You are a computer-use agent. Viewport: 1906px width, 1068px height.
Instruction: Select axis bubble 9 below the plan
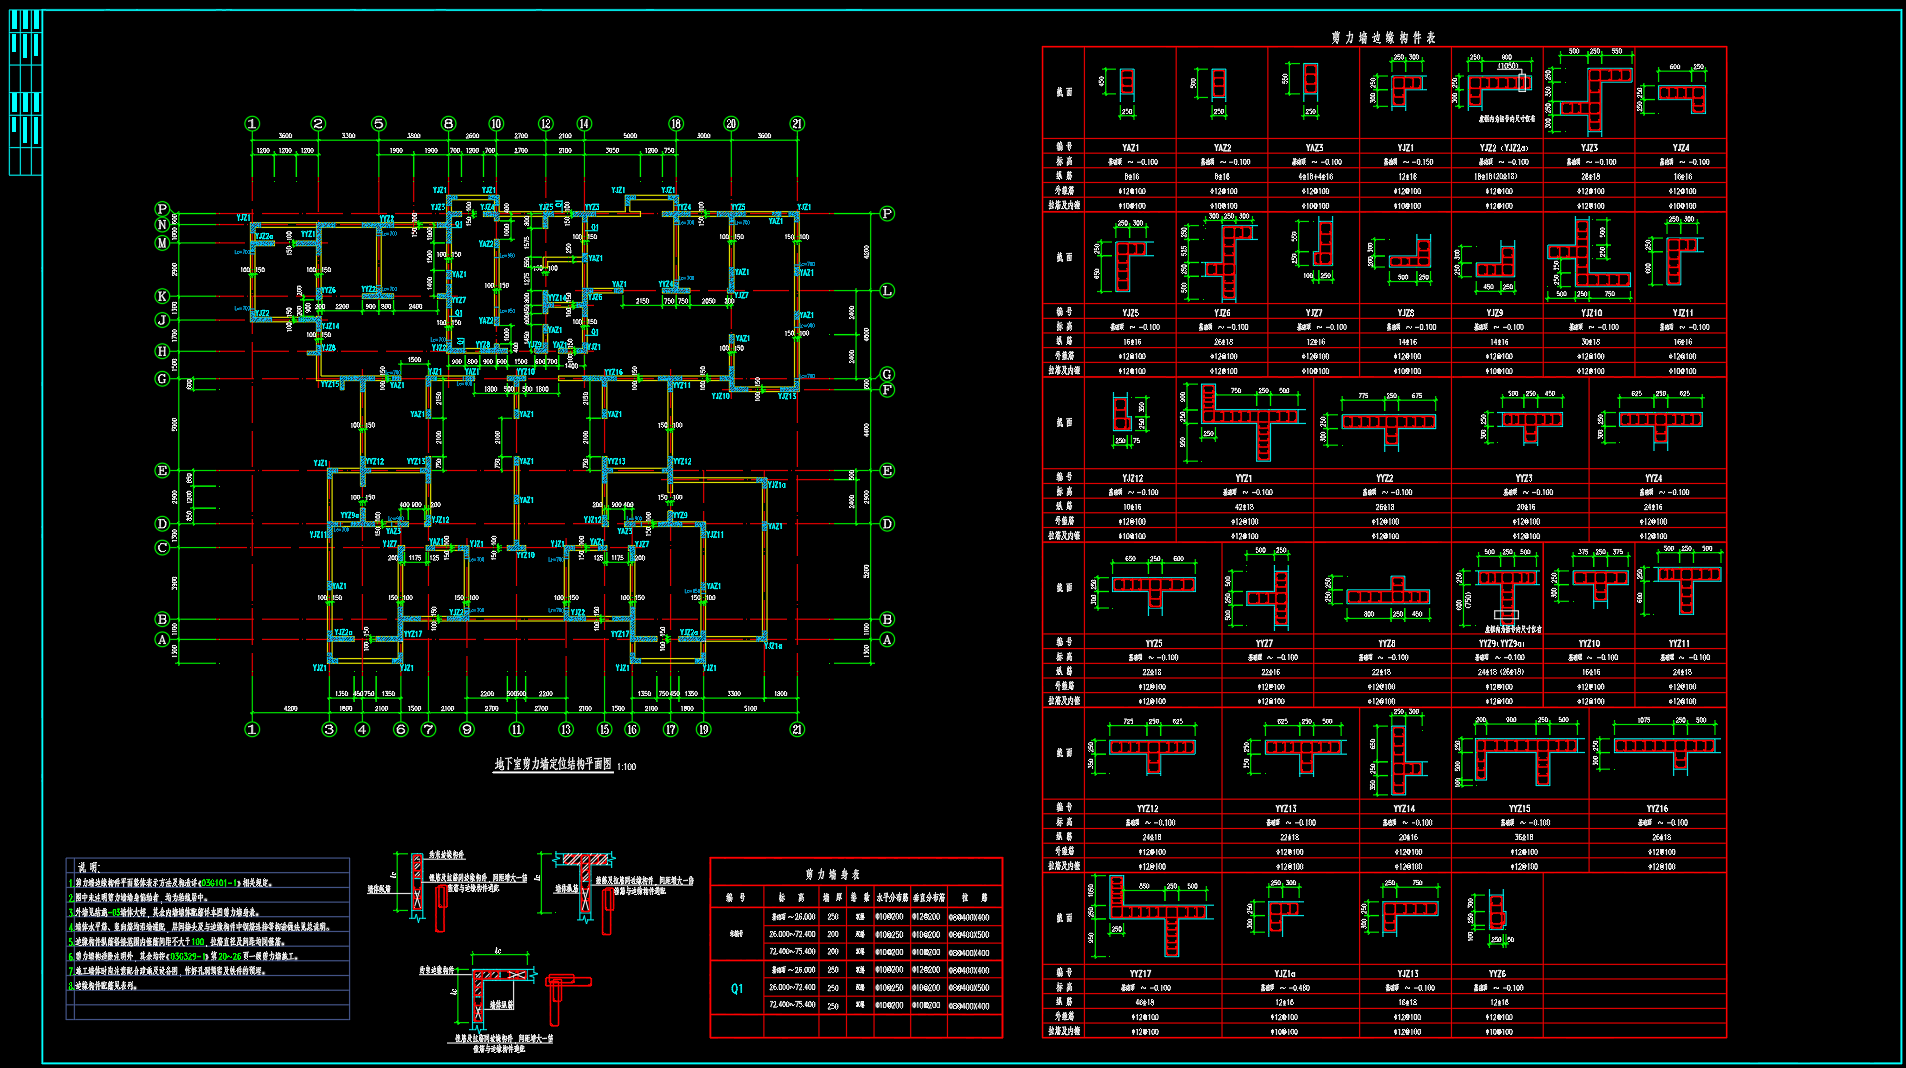pyautogui.click(x=467, y=729)
